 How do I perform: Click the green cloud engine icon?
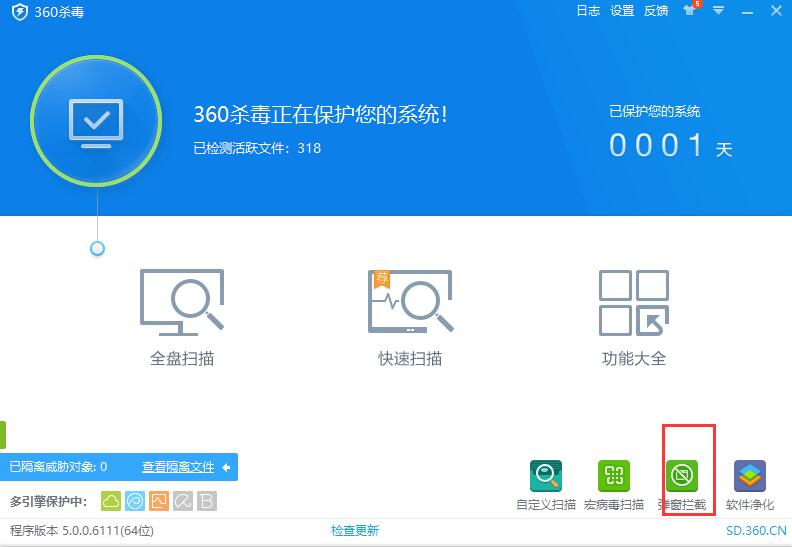pos(111,501)
